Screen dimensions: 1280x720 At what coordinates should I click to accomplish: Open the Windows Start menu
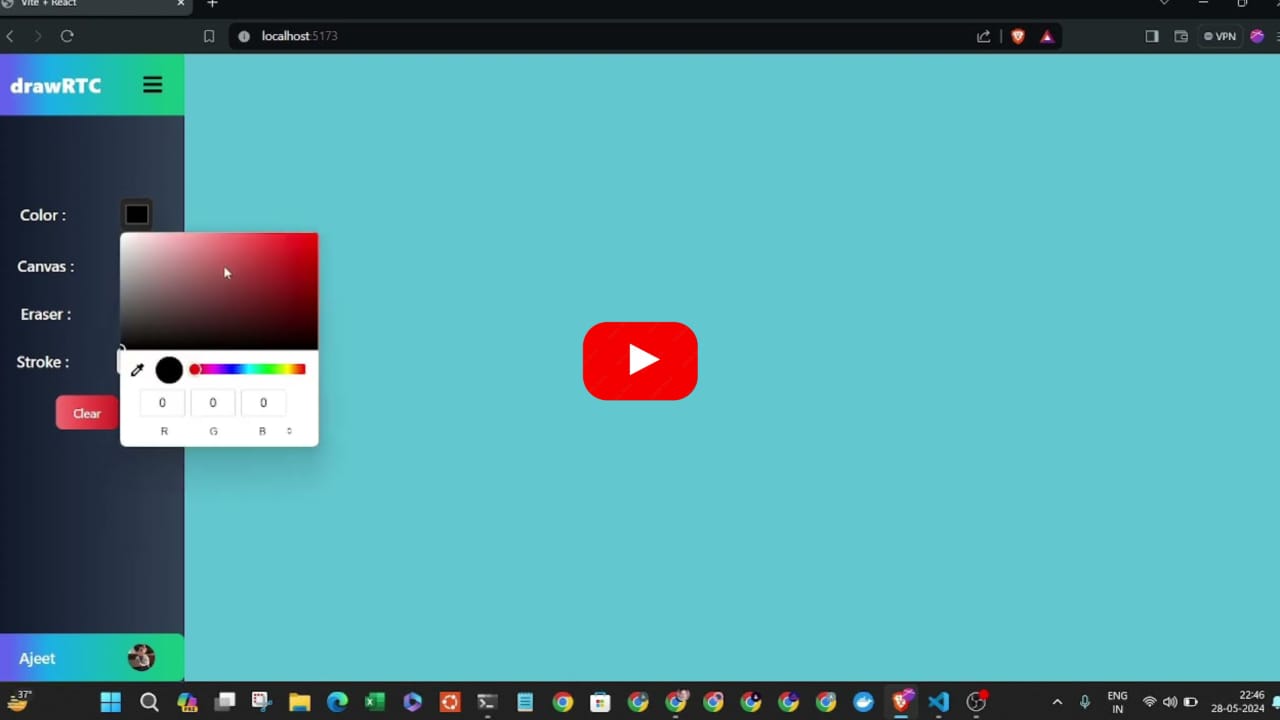(x=111, y=702)
